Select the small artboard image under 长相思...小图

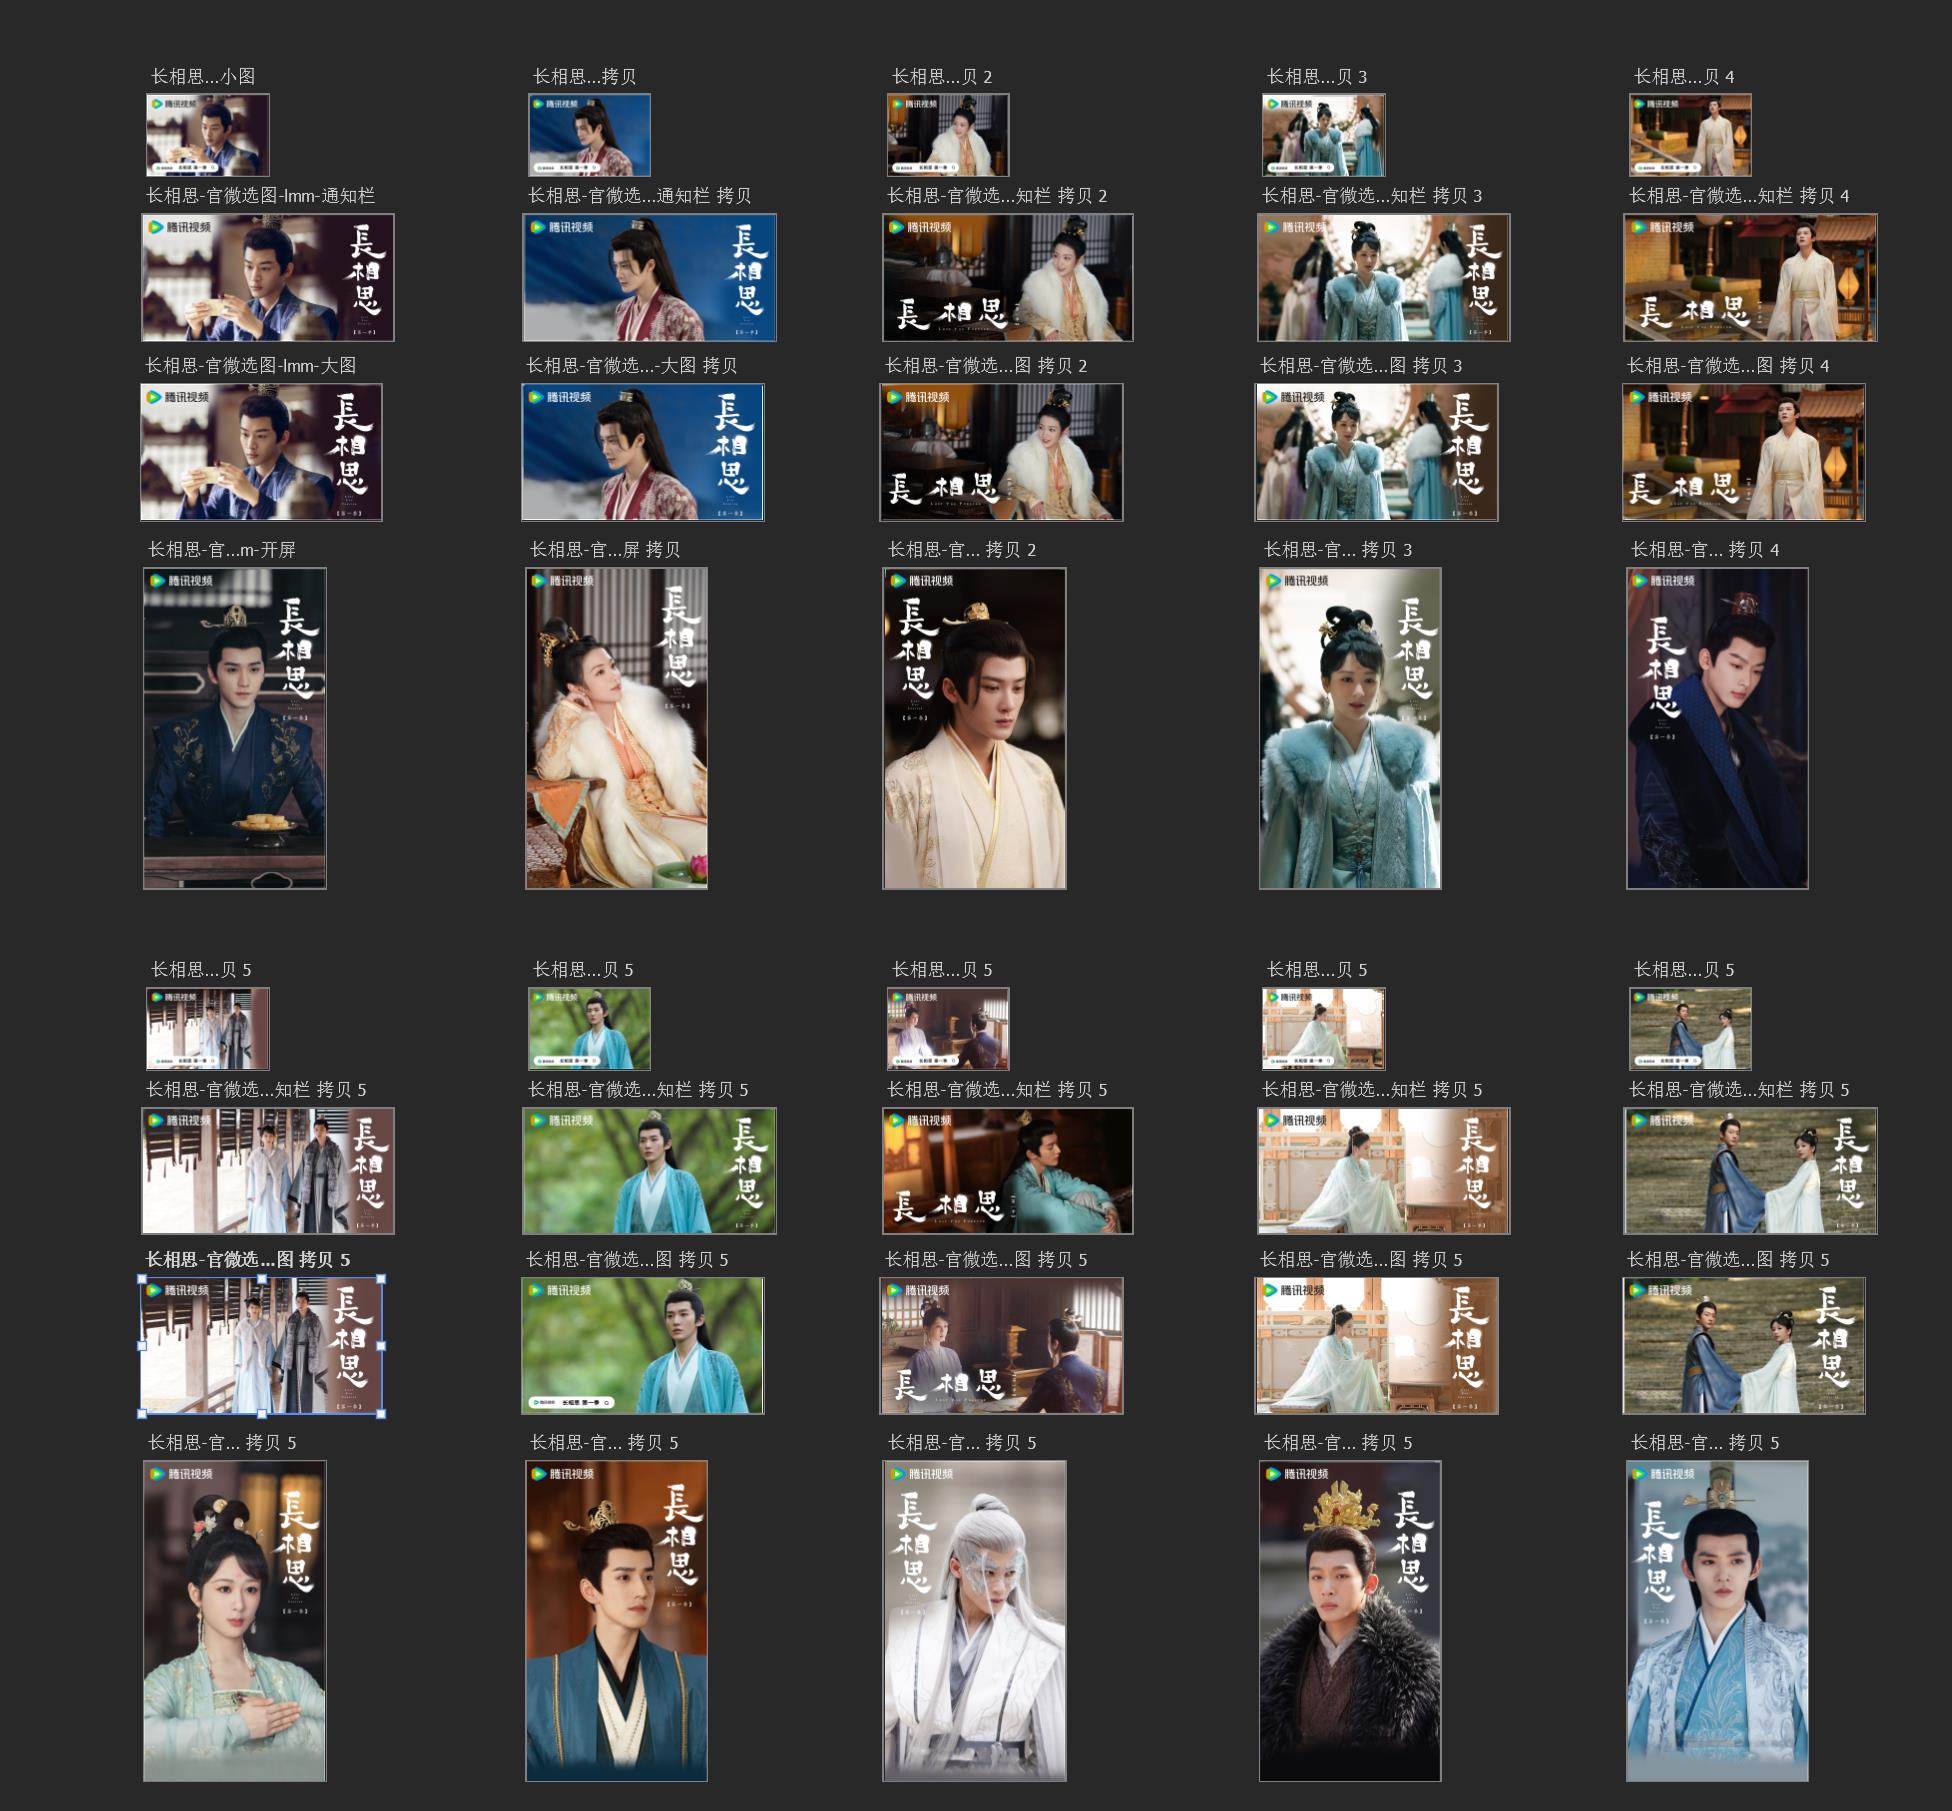point(208,135)
